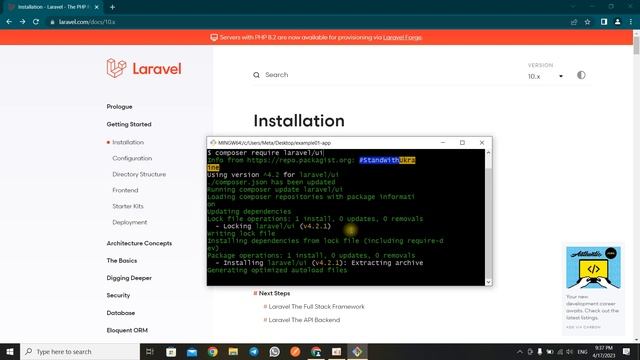
Task: Open the Directory Structure sidebar link
Action: (139, 174)
